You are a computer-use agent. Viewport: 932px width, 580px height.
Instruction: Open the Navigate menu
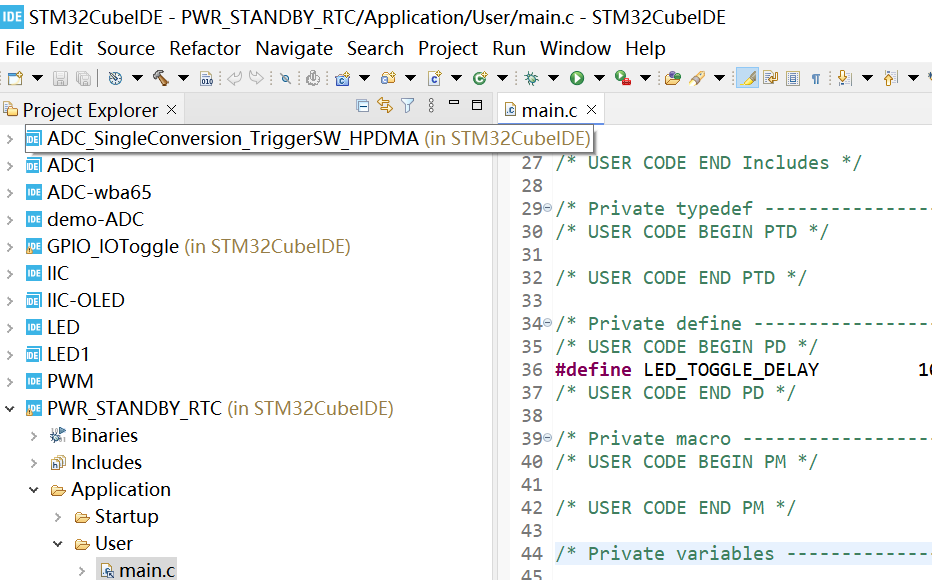[x=294, y=48]
